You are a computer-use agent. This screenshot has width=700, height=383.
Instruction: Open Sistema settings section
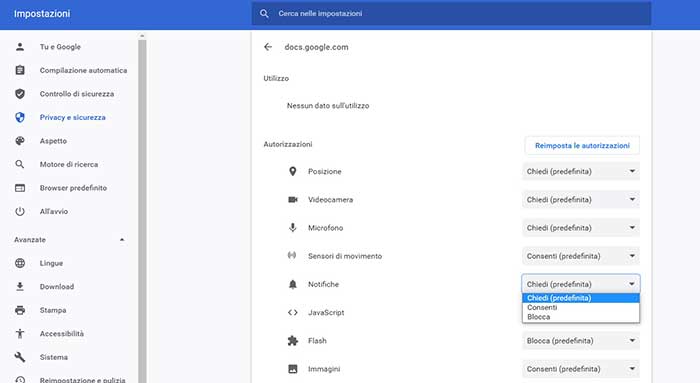(x=54, y=357)
